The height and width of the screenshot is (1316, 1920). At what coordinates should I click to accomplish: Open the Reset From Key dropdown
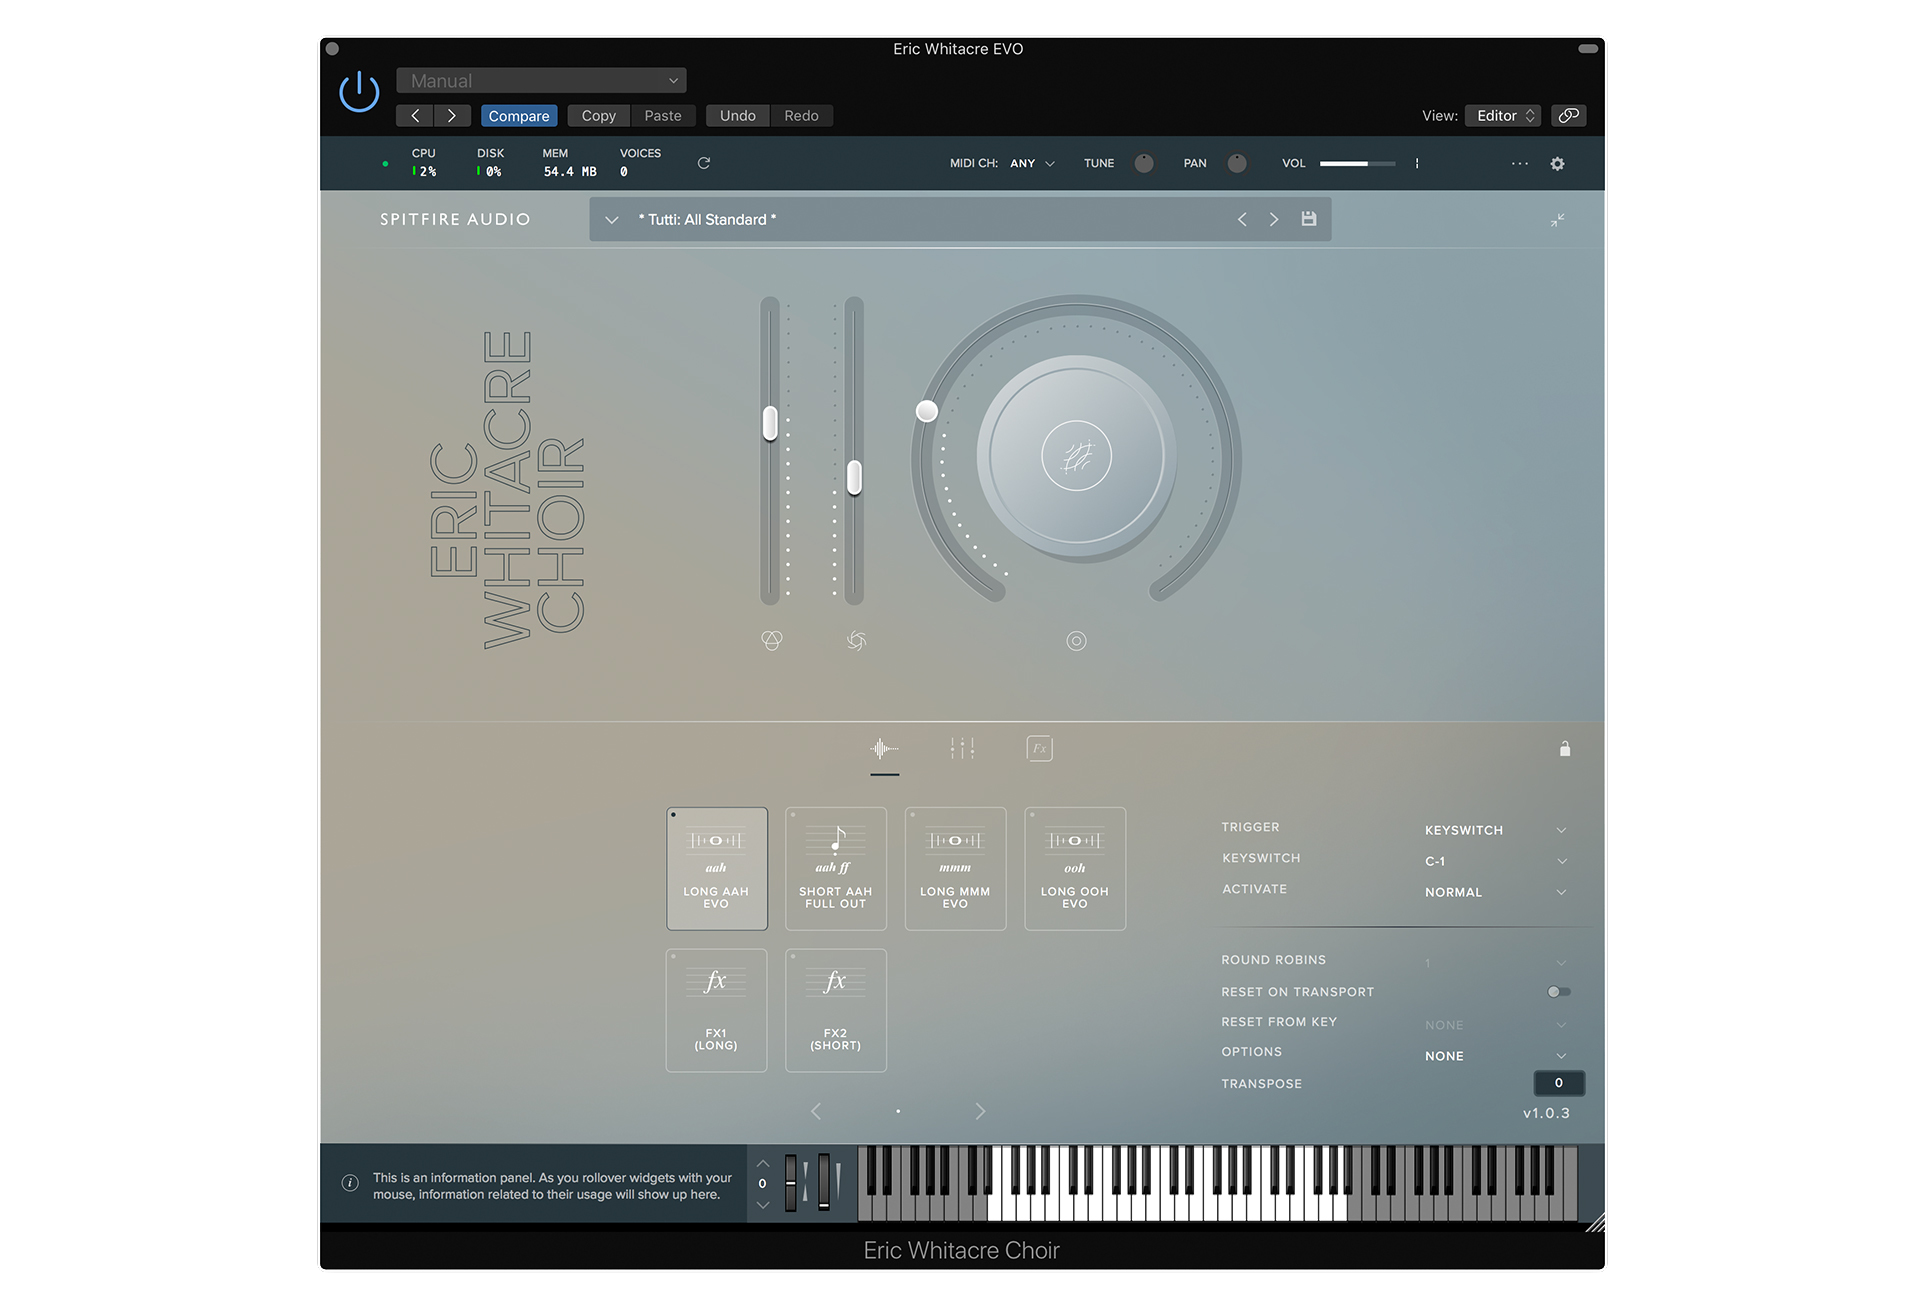(1495, 1025)
